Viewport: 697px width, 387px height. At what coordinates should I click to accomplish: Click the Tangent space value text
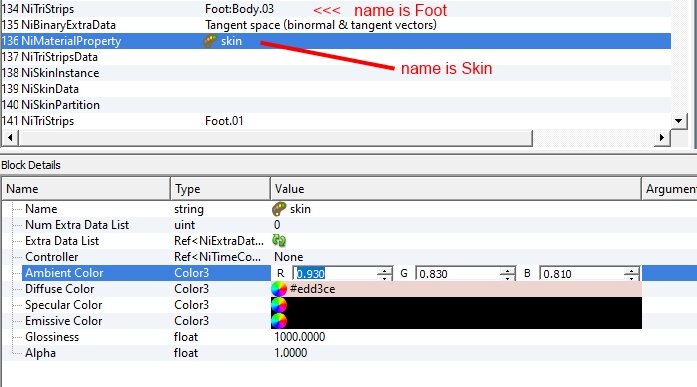pos(321,25)
